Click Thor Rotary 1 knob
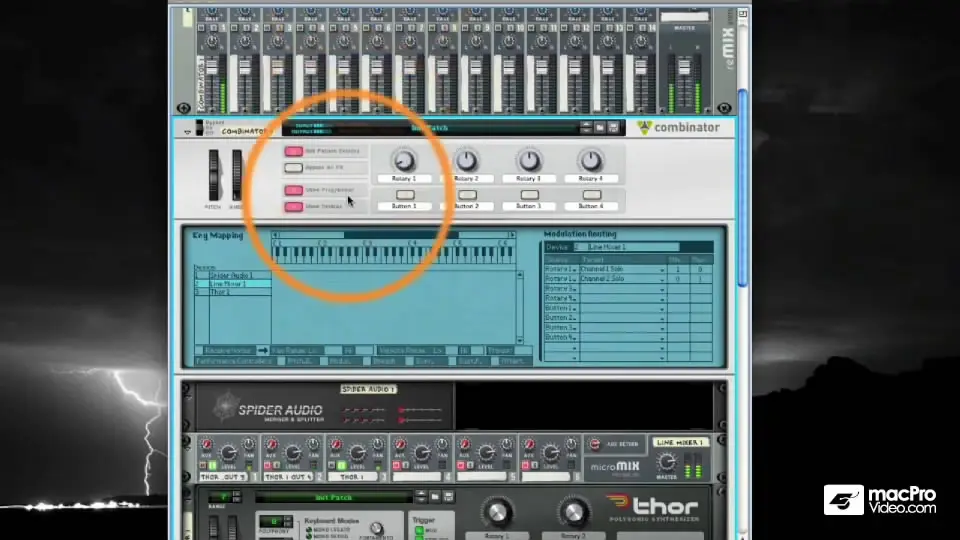The image size is (960, 540). [x=497, y=513]
